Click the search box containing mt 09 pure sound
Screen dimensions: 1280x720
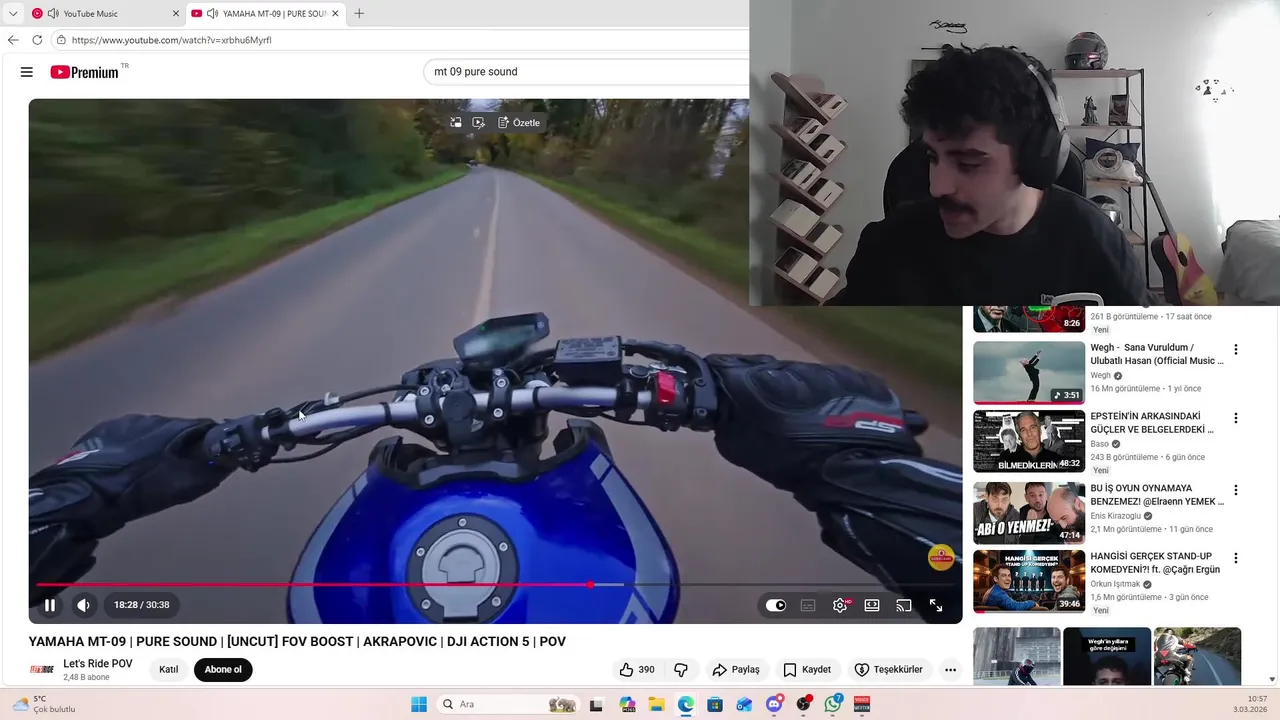588,72
